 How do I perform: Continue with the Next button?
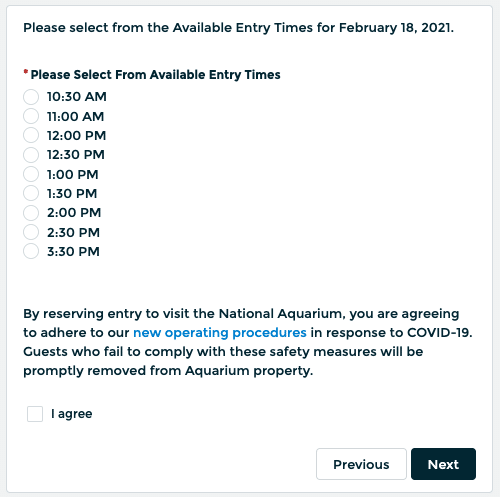[x=443, y=464]
